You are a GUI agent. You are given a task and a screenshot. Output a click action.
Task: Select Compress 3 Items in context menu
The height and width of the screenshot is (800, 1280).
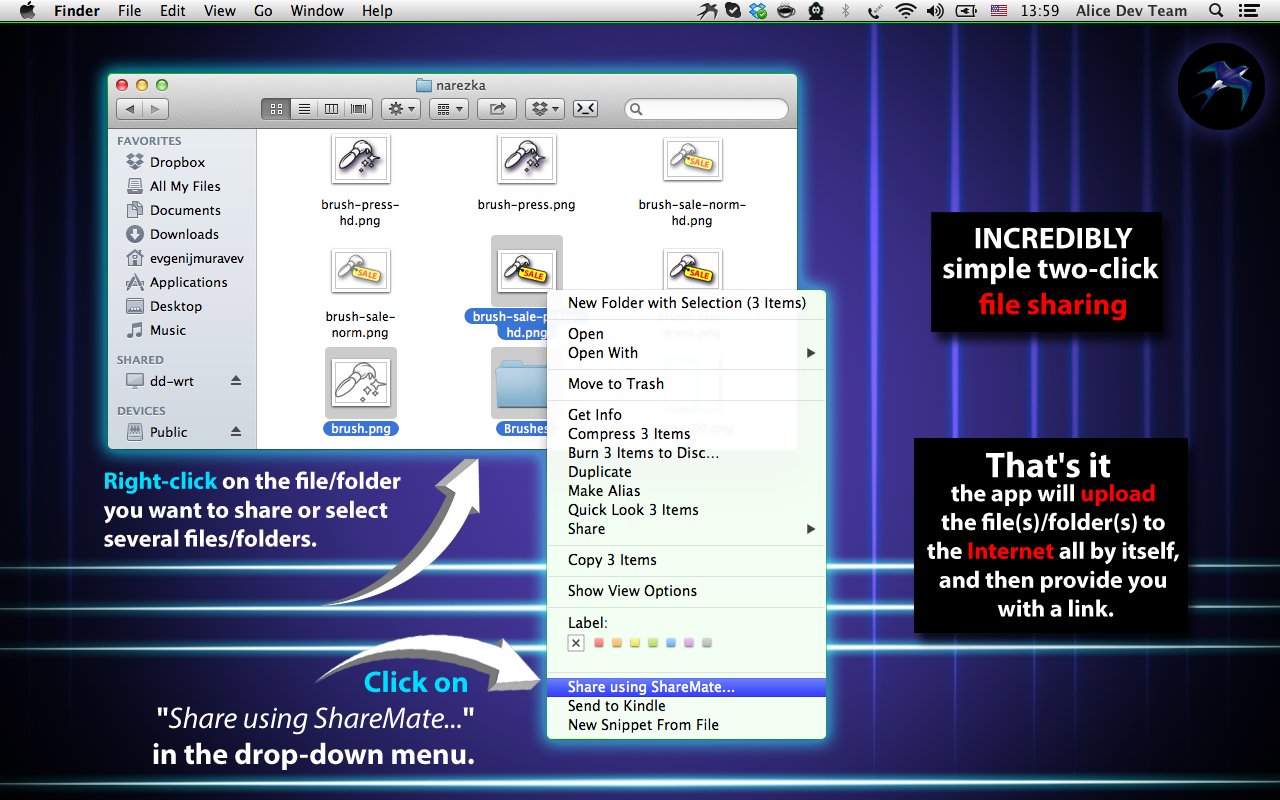click(x=629, y=434)
